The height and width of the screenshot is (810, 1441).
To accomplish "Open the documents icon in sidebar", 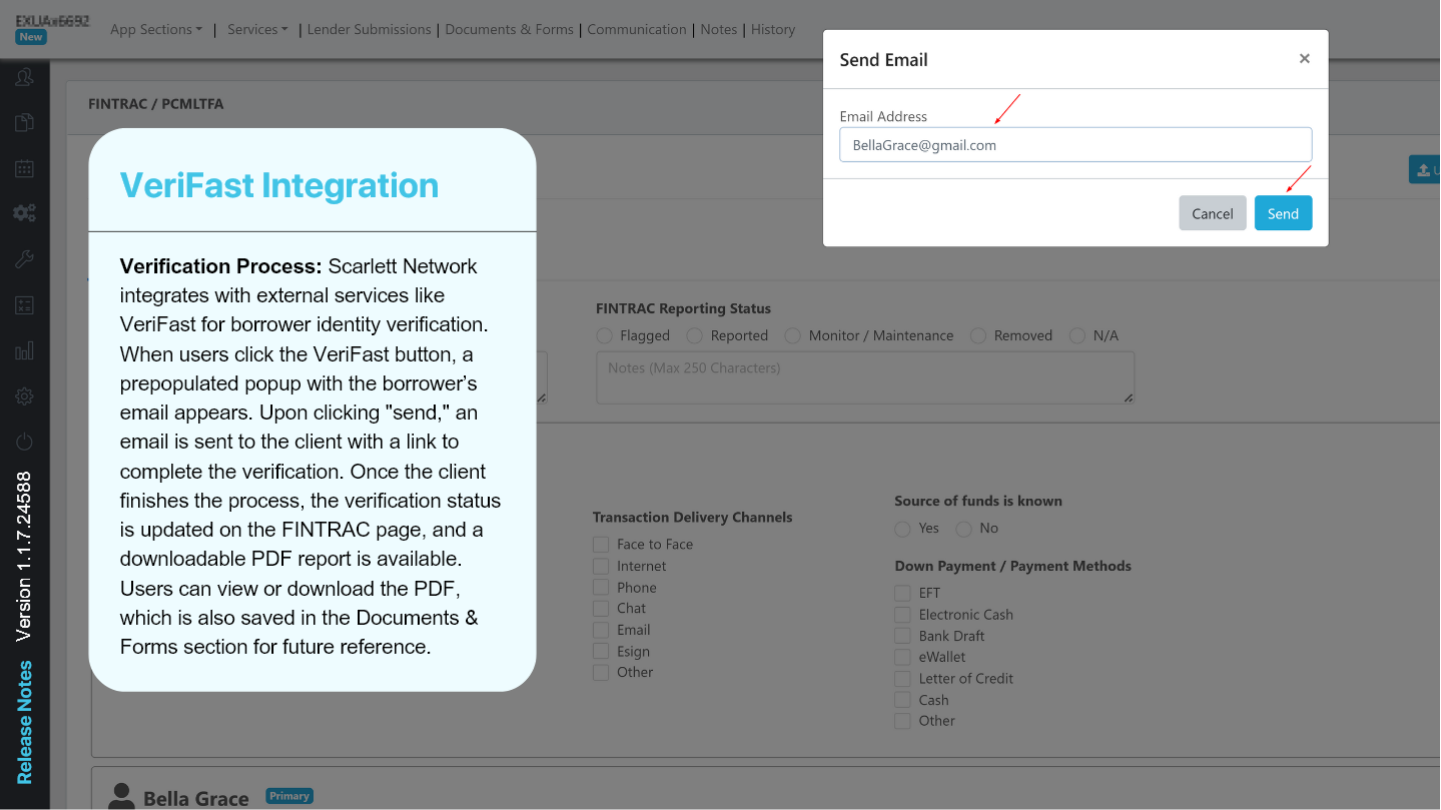I will pos(24,123).
